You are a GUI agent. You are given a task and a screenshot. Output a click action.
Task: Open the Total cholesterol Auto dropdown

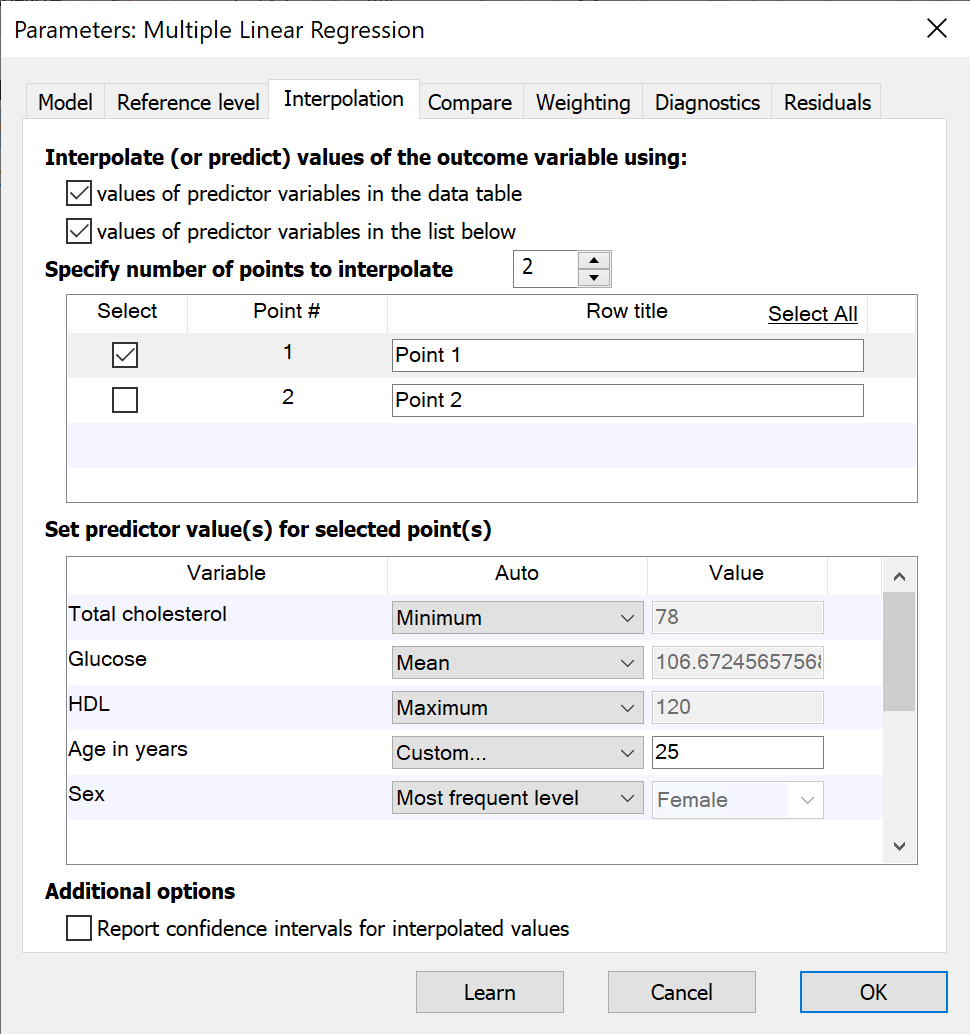click(x=516, y=618)
